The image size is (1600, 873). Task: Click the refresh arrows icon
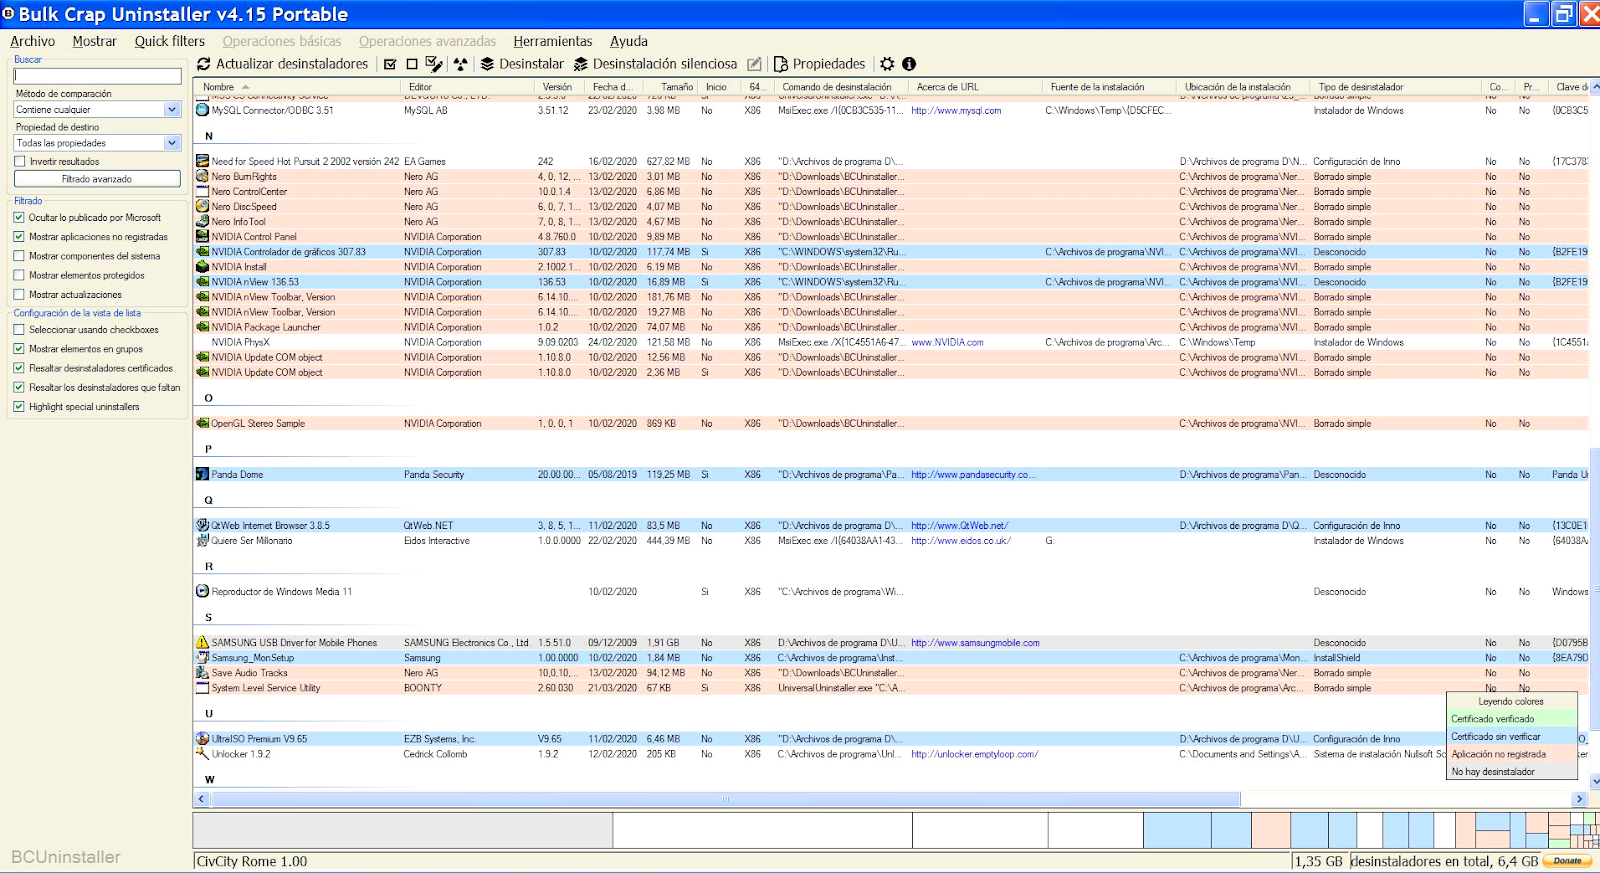point(204,64)
